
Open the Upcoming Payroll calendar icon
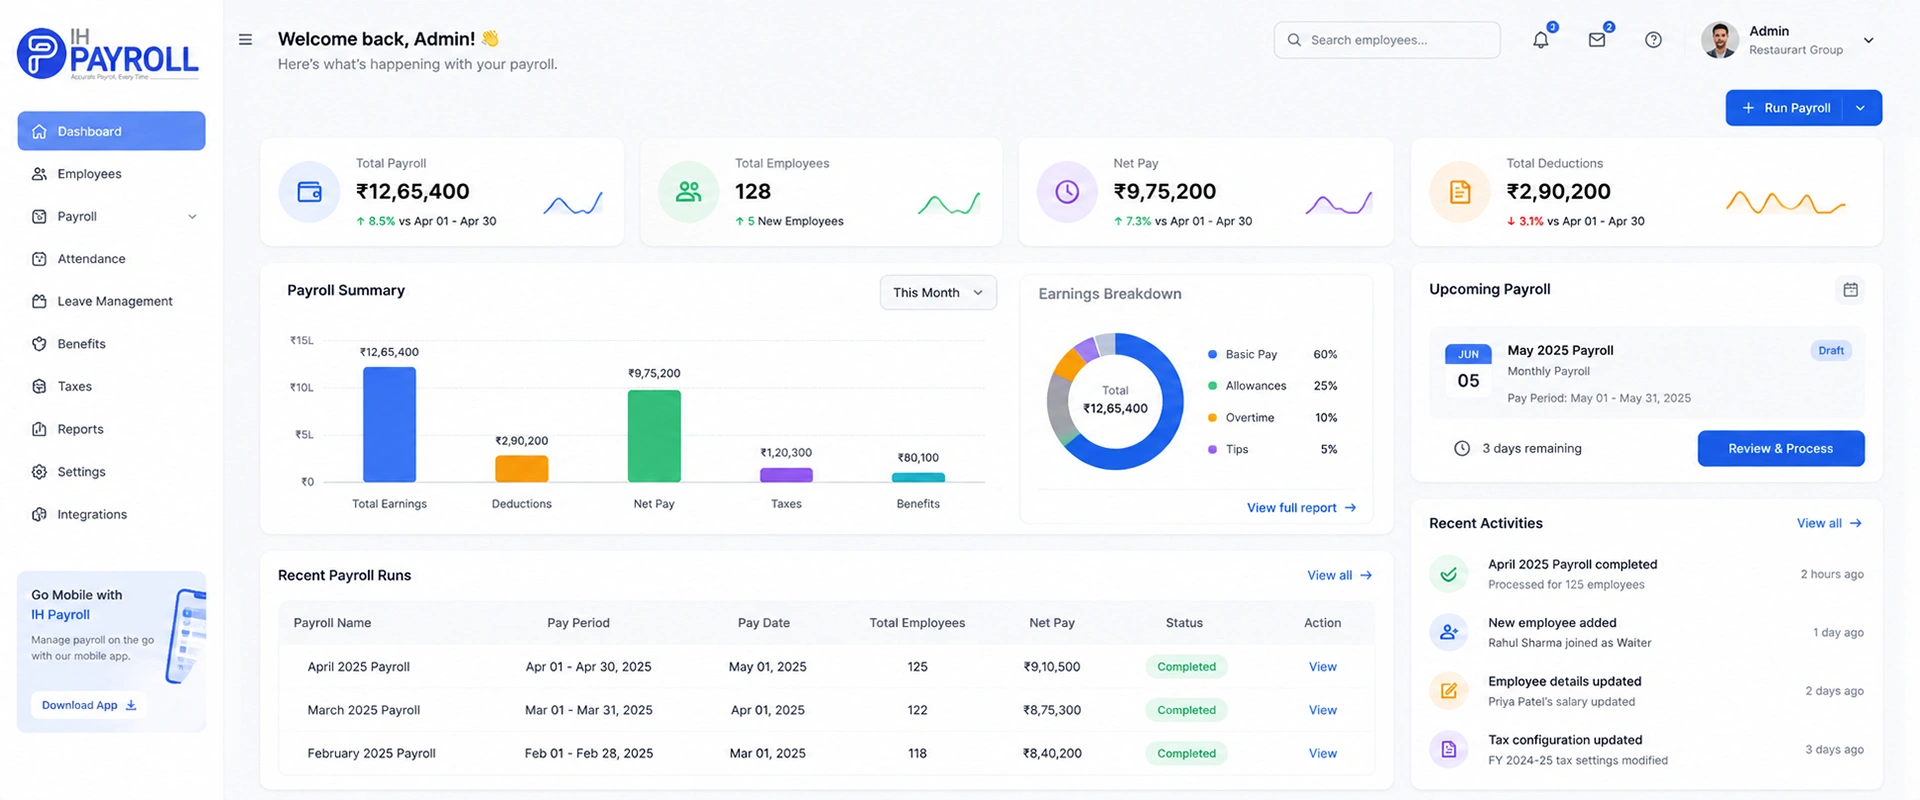click(x=1851, y=290)
